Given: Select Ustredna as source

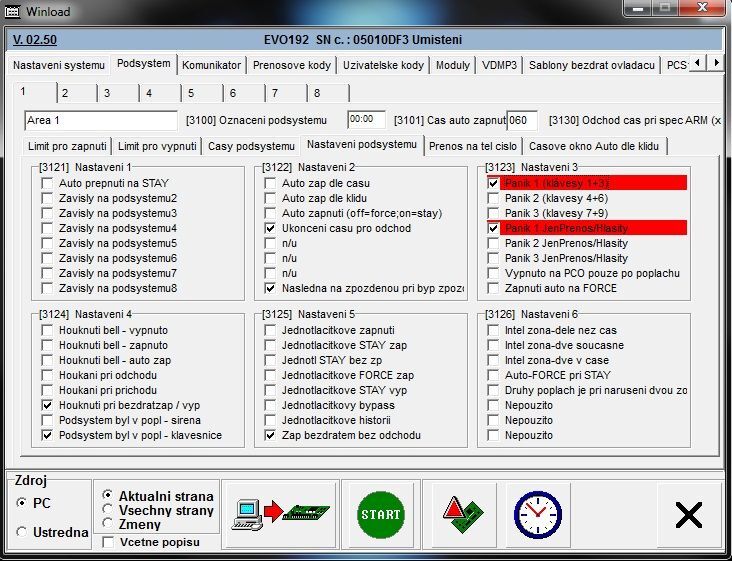Looking at the screenshot, I should [22, 532].
